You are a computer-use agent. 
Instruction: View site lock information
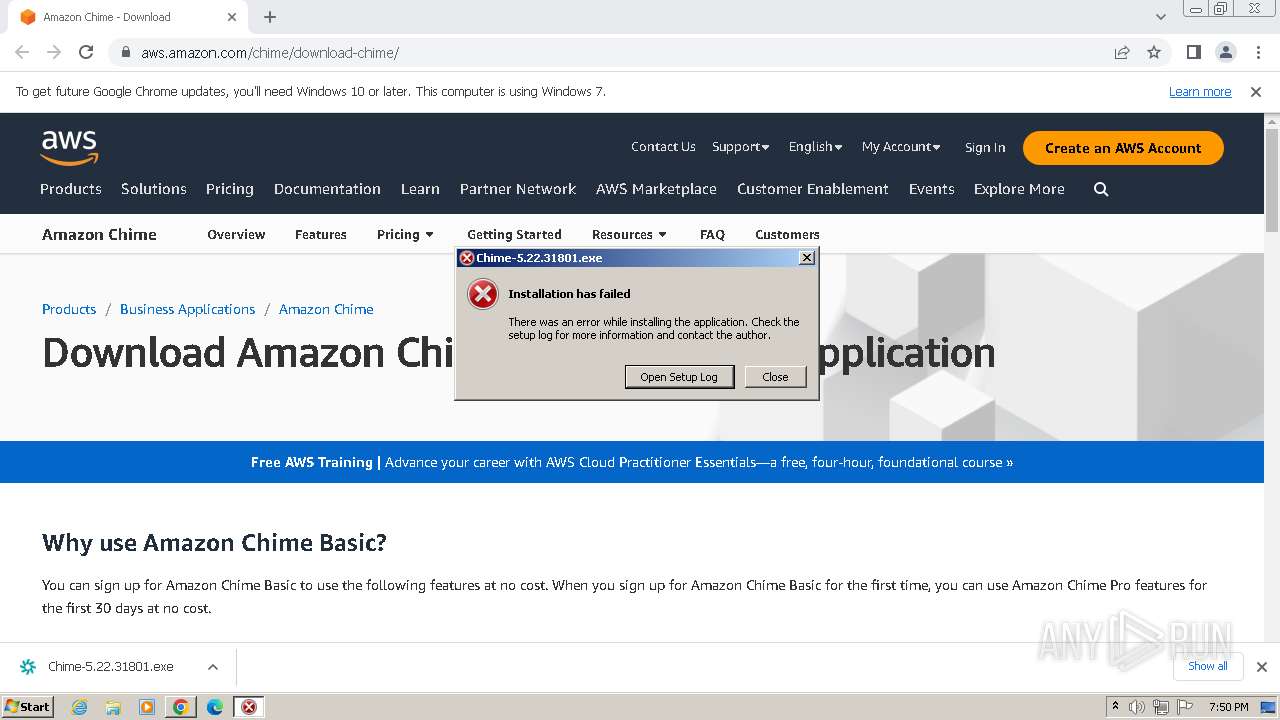[x=125, y=52]
